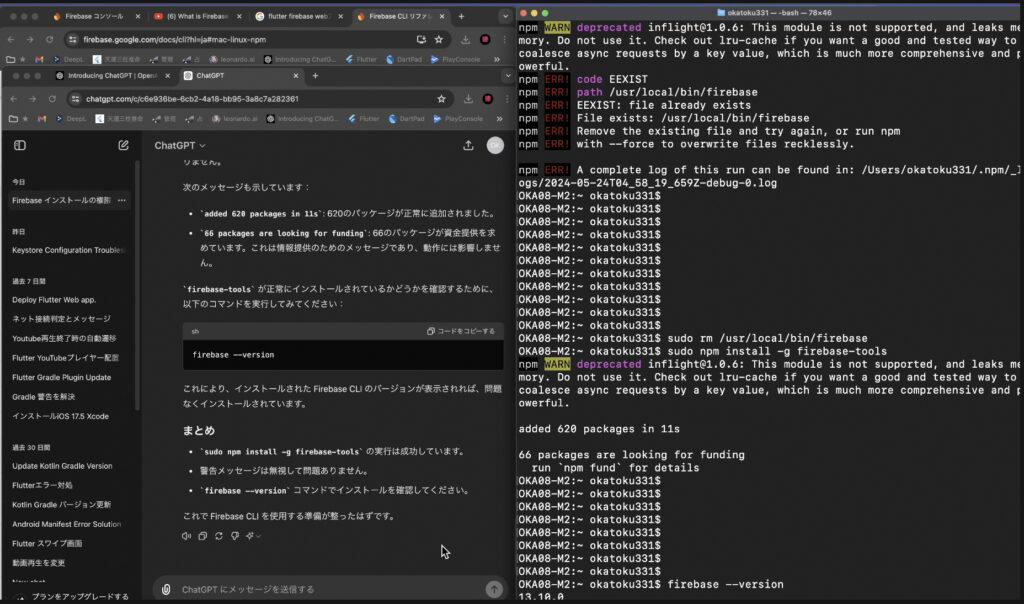Switch to the Firebase コンソール browser tab
Viewport: 1024px width, 604px height.
pyautogui.click(x=94, y=17)
